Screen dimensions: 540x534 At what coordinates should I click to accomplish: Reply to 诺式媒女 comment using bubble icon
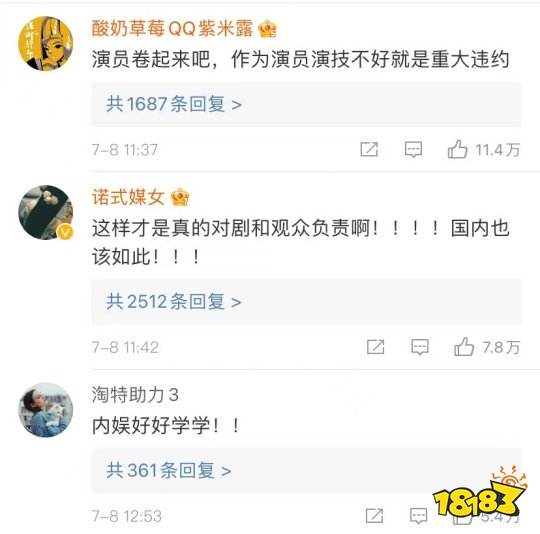tap(420, 347)
